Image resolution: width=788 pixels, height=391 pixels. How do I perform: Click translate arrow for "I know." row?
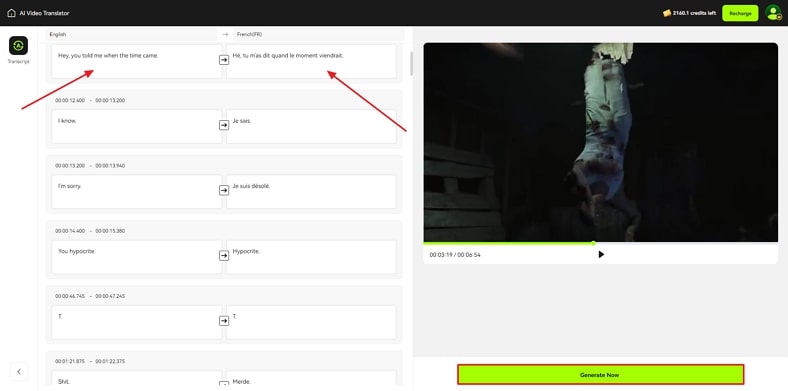224,125
